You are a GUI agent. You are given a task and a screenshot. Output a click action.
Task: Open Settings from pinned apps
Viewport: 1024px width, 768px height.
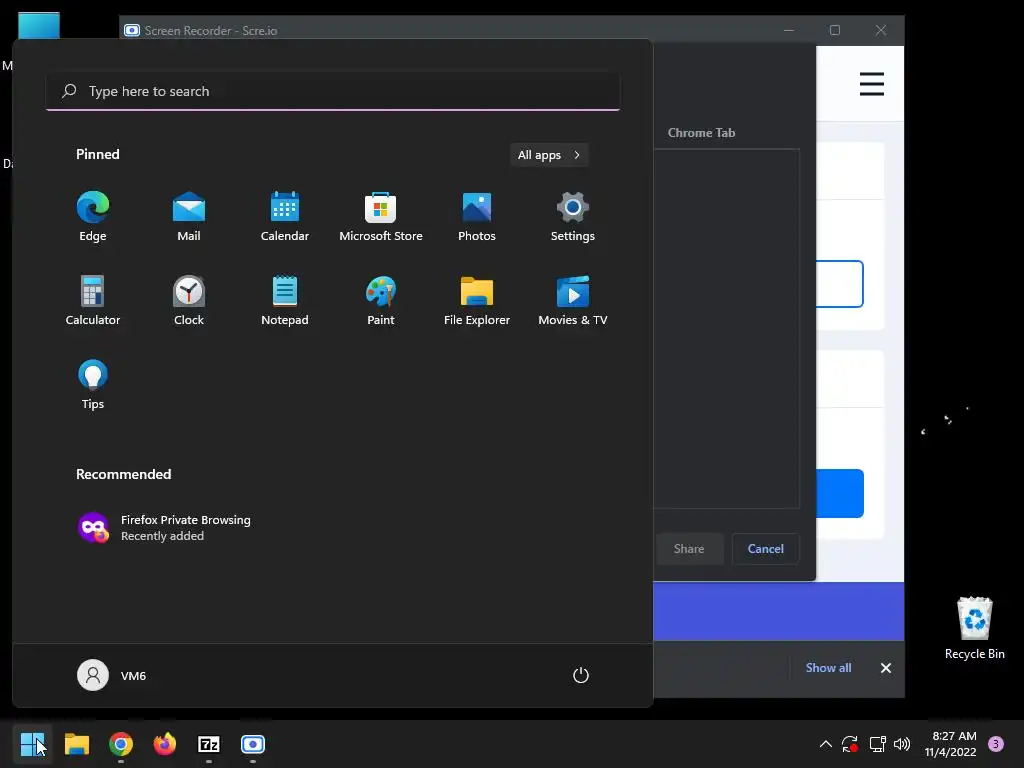pos(573,217)
